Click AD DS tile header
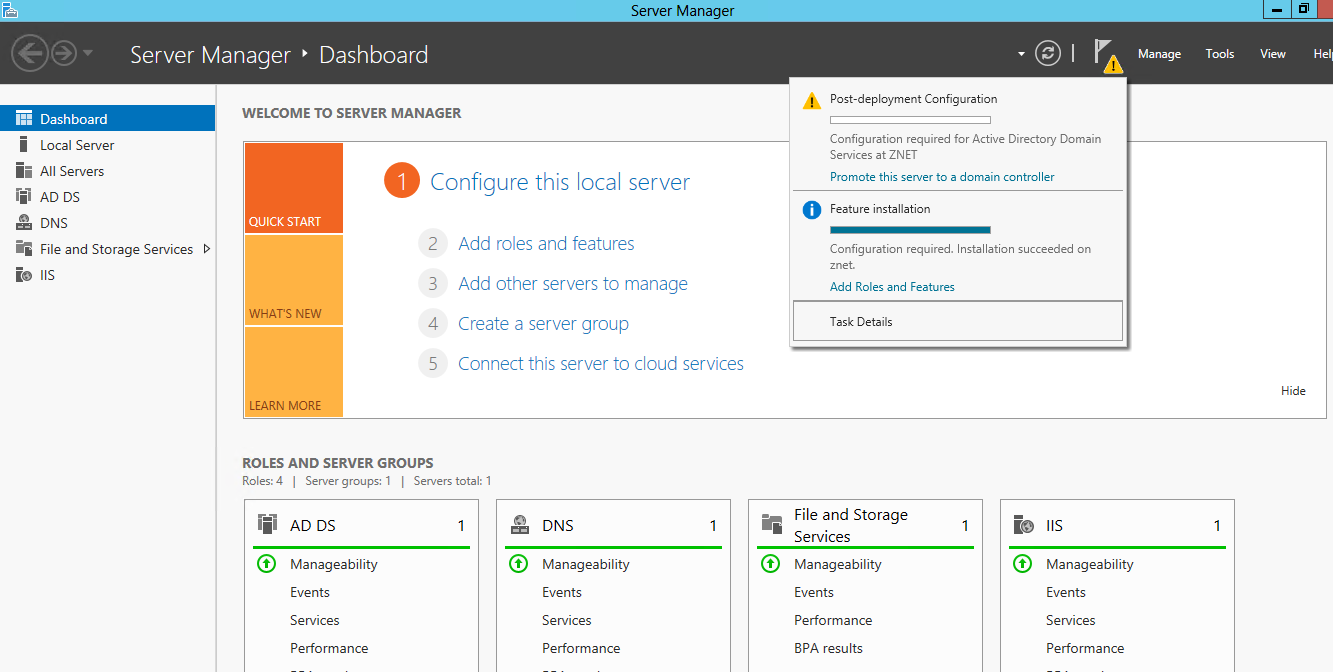Image resolution: width=1334 pixels, height=672 pixels. click(361, 525)
